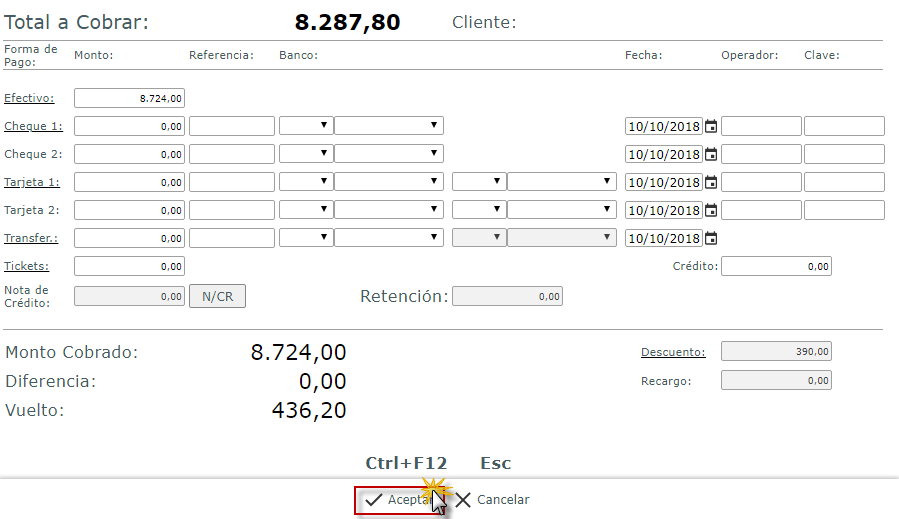Expand Tarjeta 1 second wide card dropdown
This screenshot has height=519, width=899.
(562, 182)
